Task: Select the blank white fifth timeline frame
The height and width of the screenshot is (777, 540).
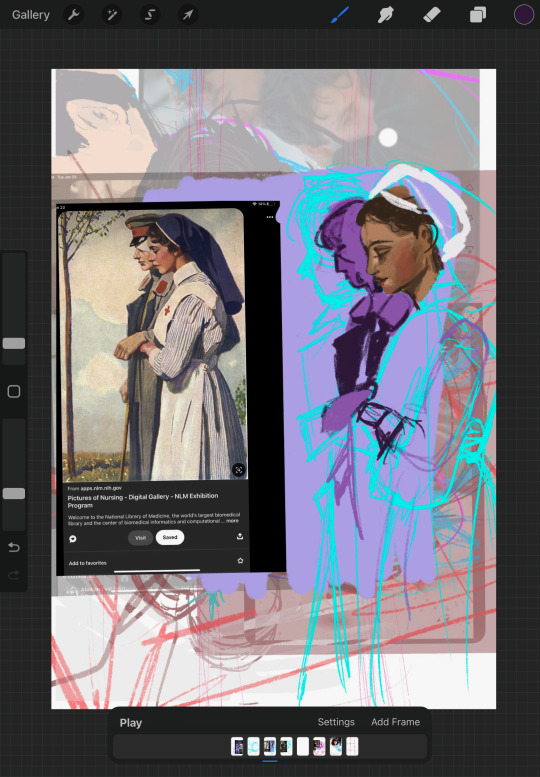Action: pos(303,746)
